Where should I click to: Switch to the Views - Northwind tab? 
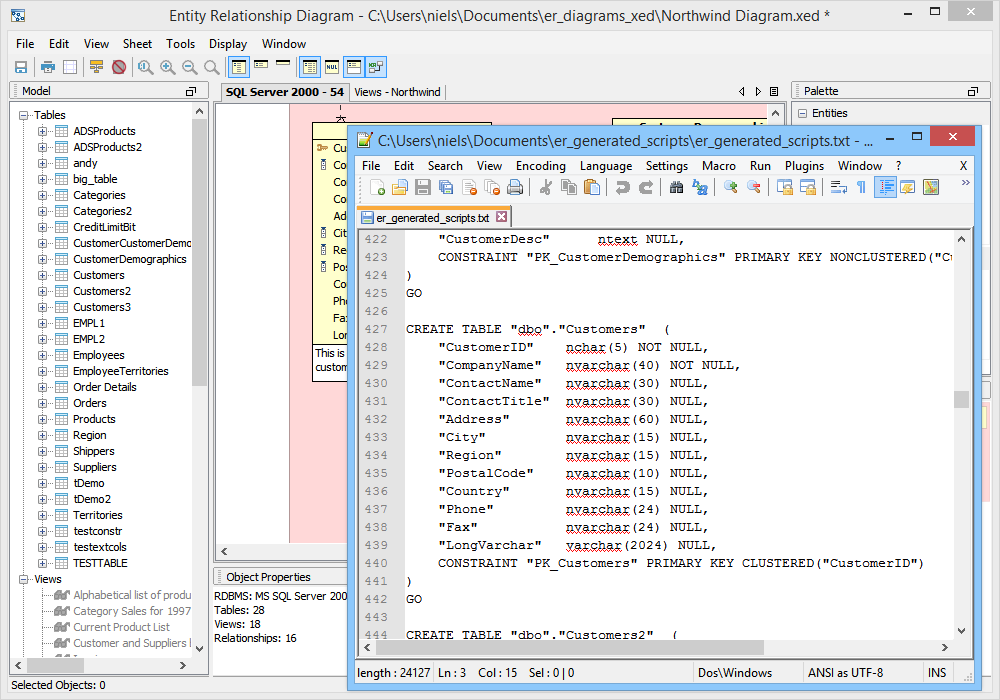(x=397, y=92)
